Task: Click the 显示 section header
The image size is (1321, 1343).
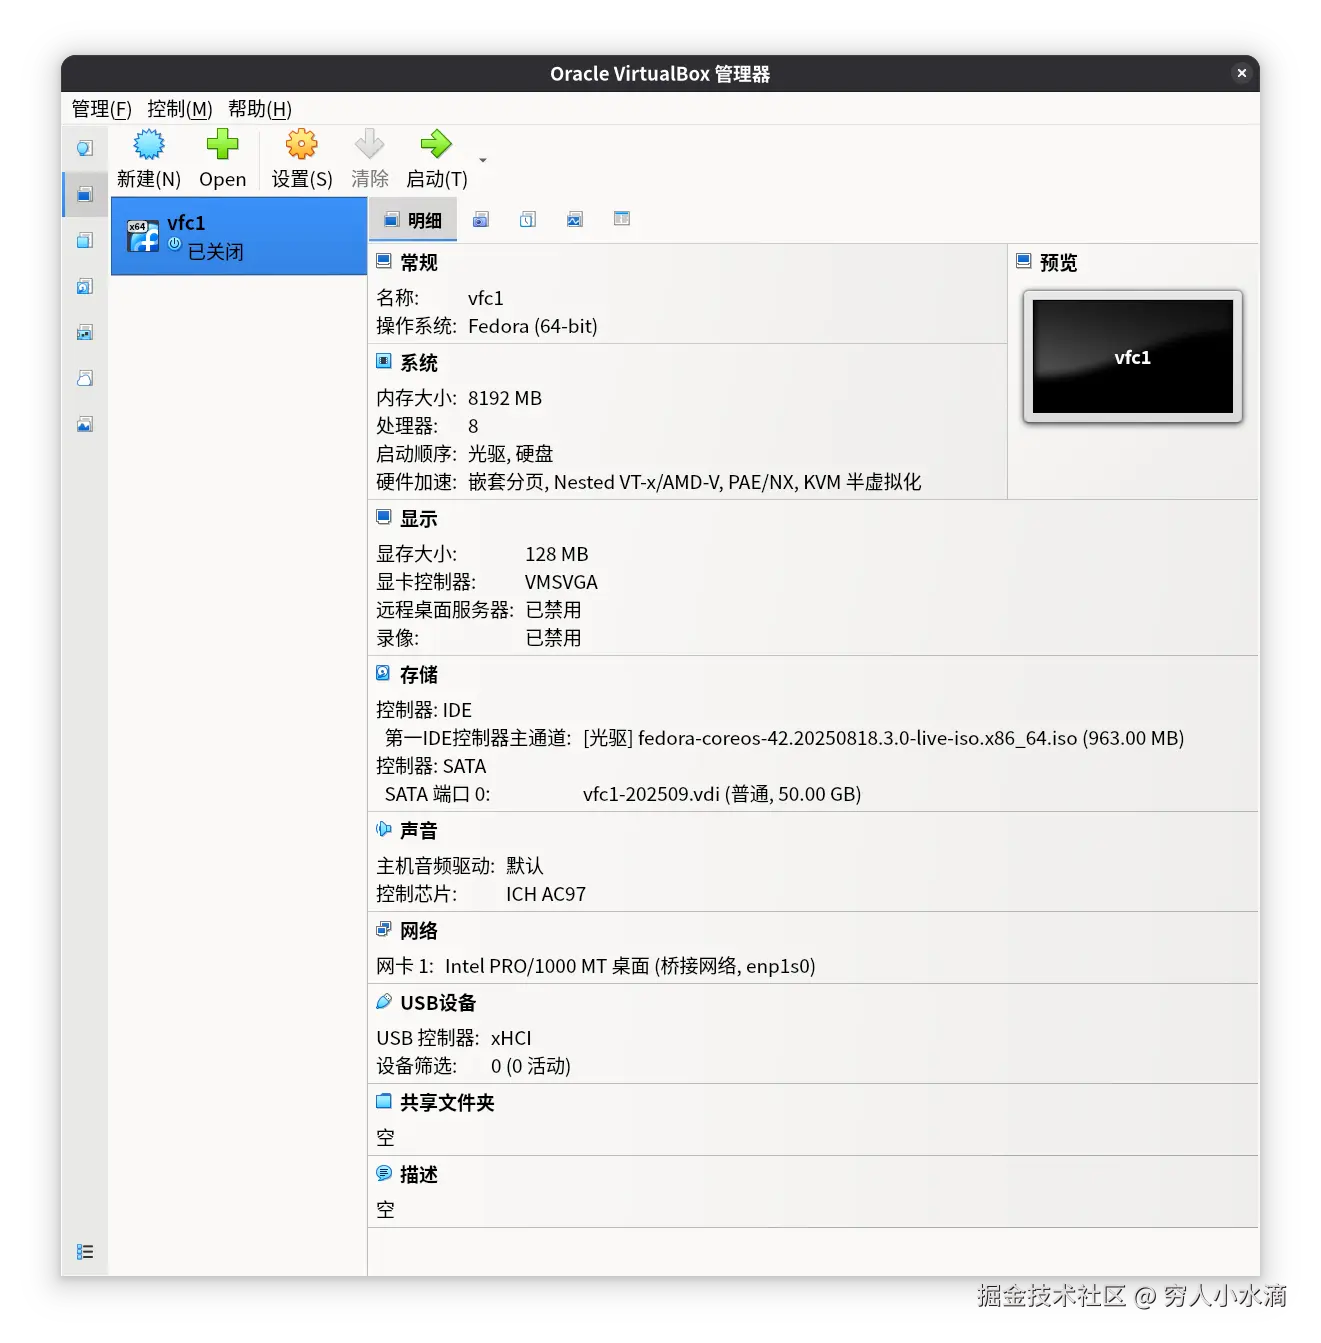Action: (x=419, y=519)
